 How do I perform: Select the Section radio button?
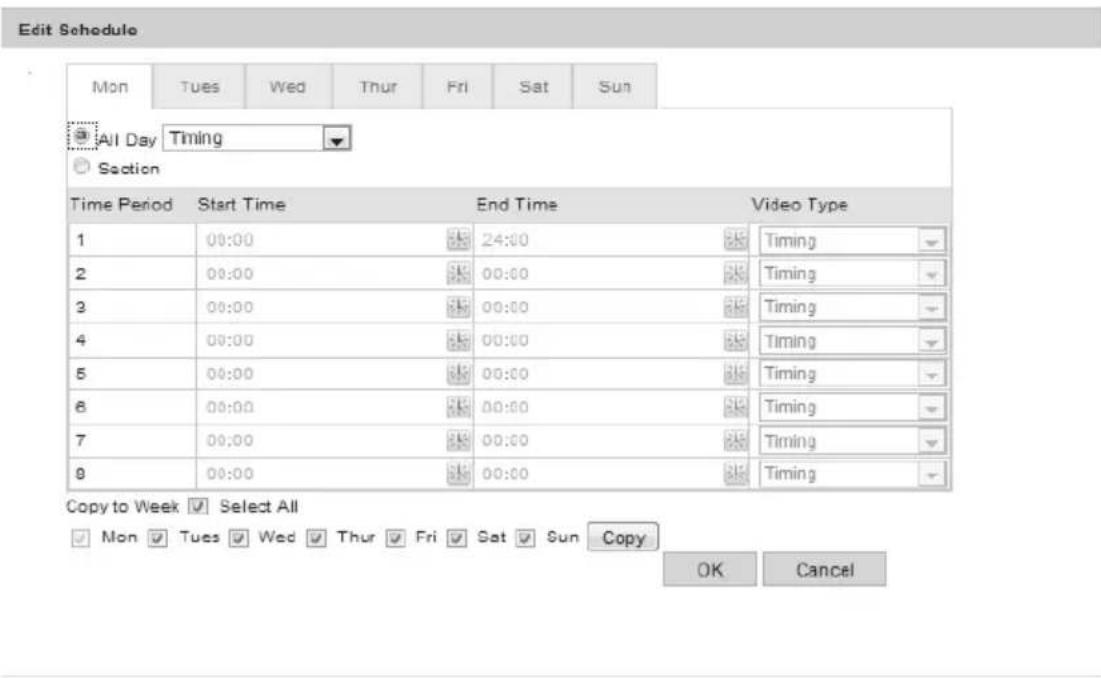point(81,166)
